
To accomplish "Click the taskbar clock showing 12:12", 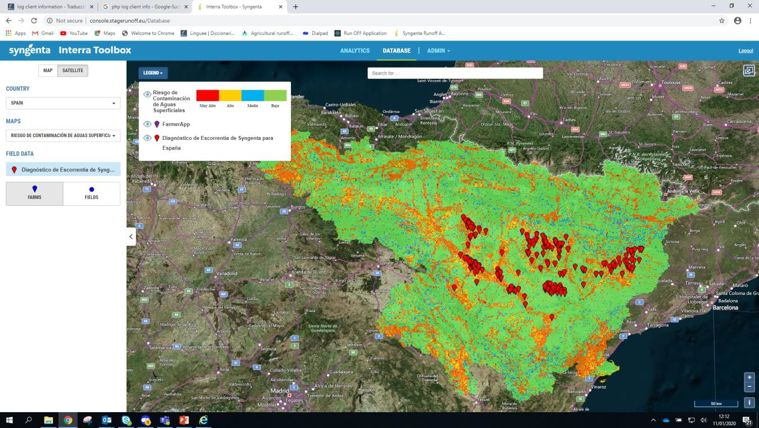I will (x=724, y=420).
